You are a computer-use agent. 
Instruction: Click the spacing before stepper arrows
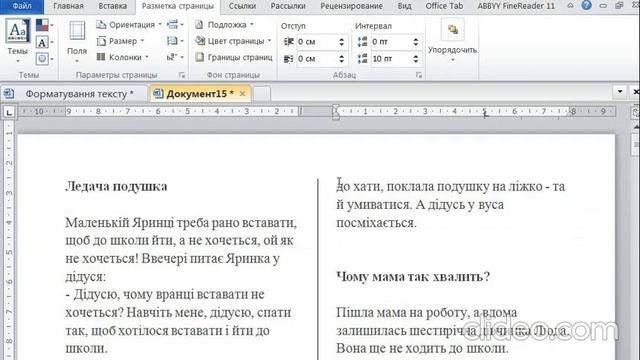[x=416, y=42]
